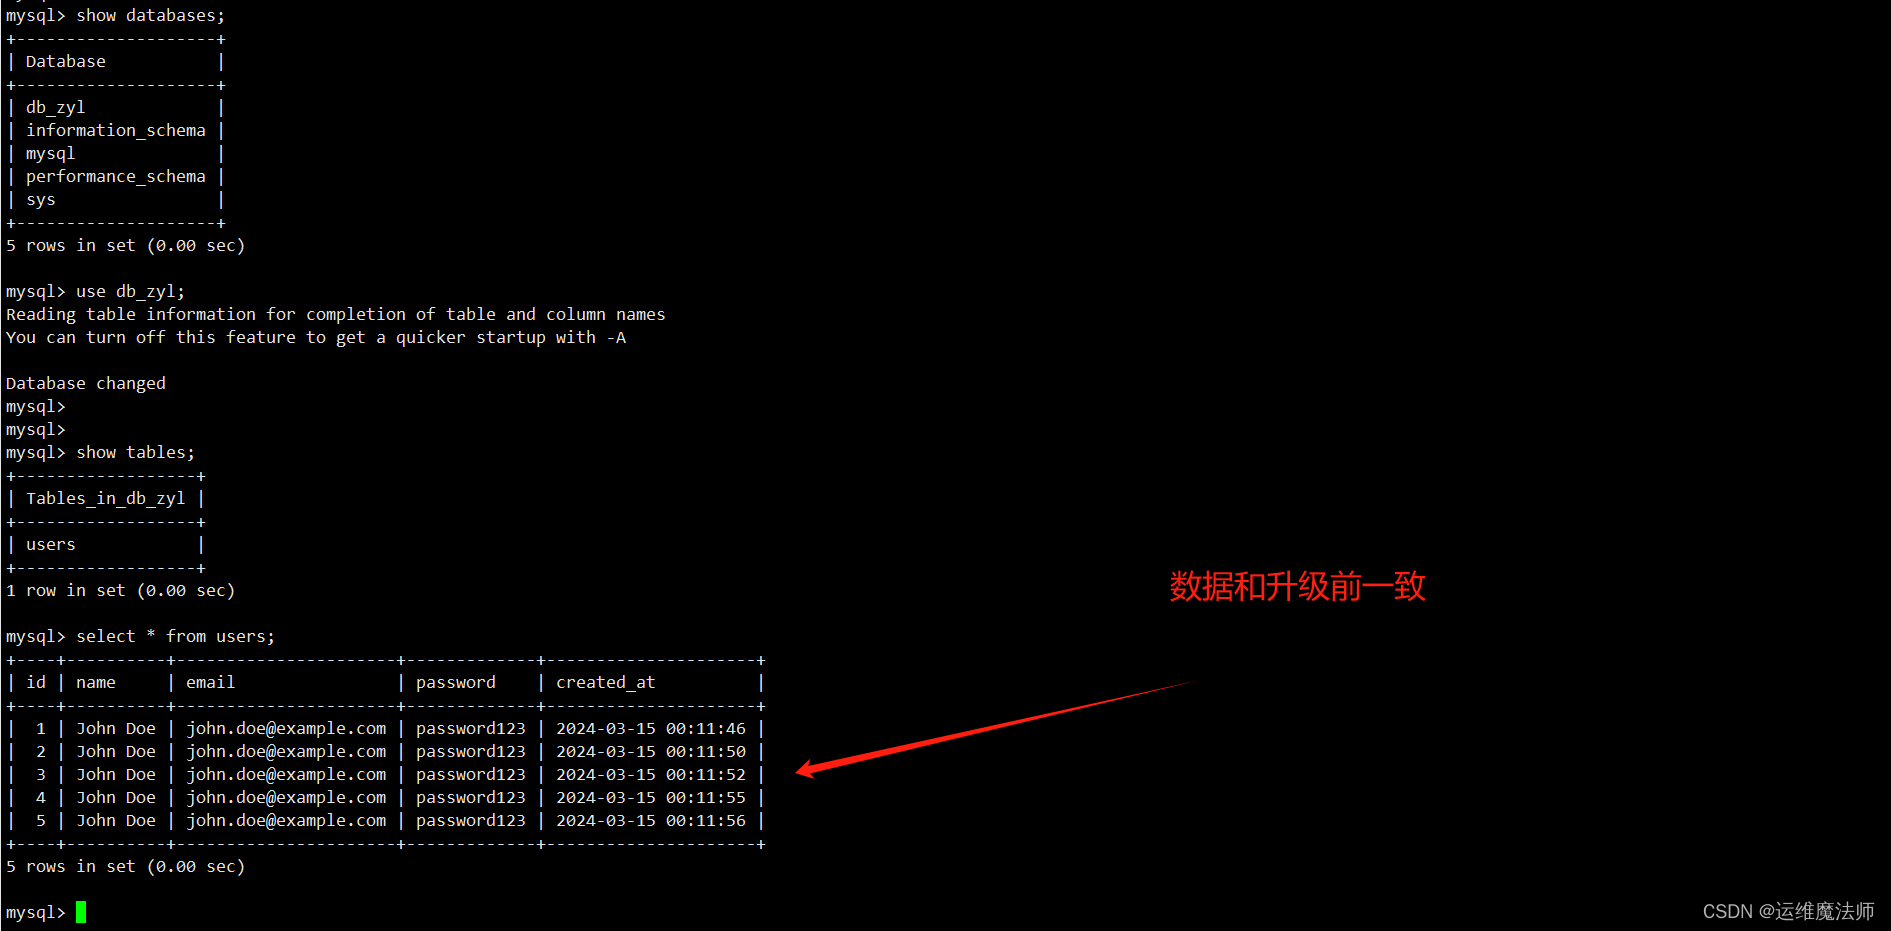Select information_schema database entry
Viewport: 1891px width, 931px height.
(116, 130)
